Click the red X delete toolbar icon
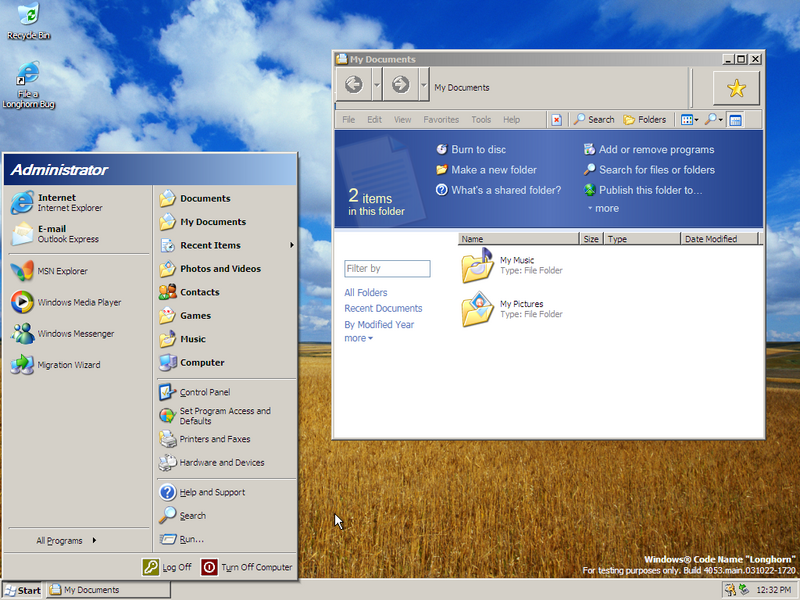Image resolution: width=800 pixels, height=600 pixels. 556,120
